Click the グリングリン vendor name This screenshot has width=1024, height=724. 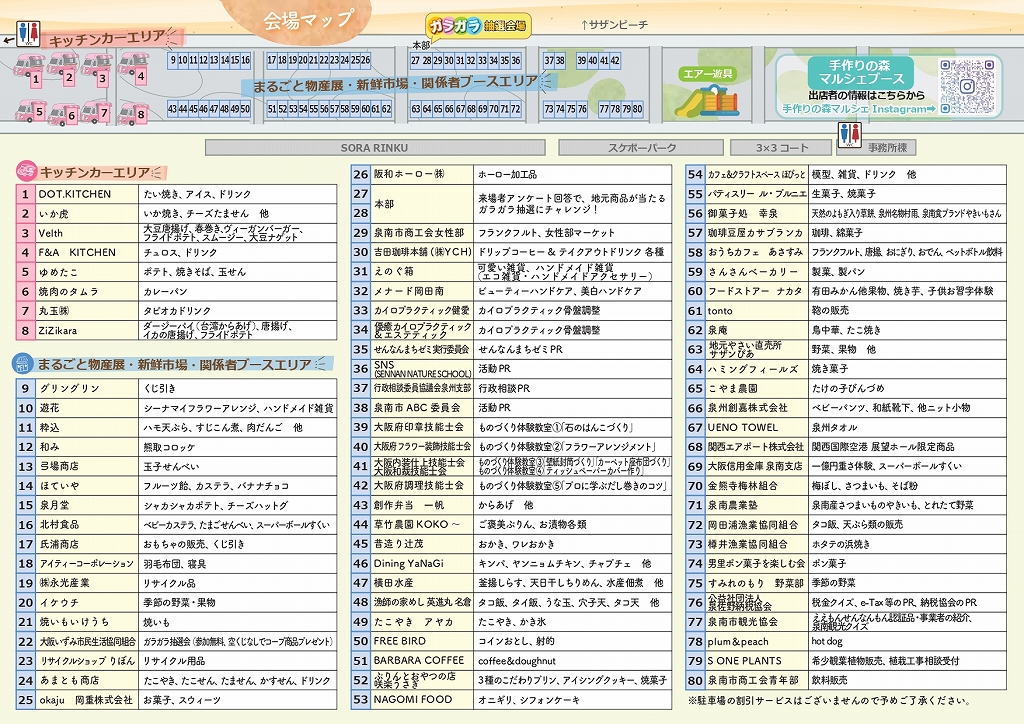coord(69,388)
